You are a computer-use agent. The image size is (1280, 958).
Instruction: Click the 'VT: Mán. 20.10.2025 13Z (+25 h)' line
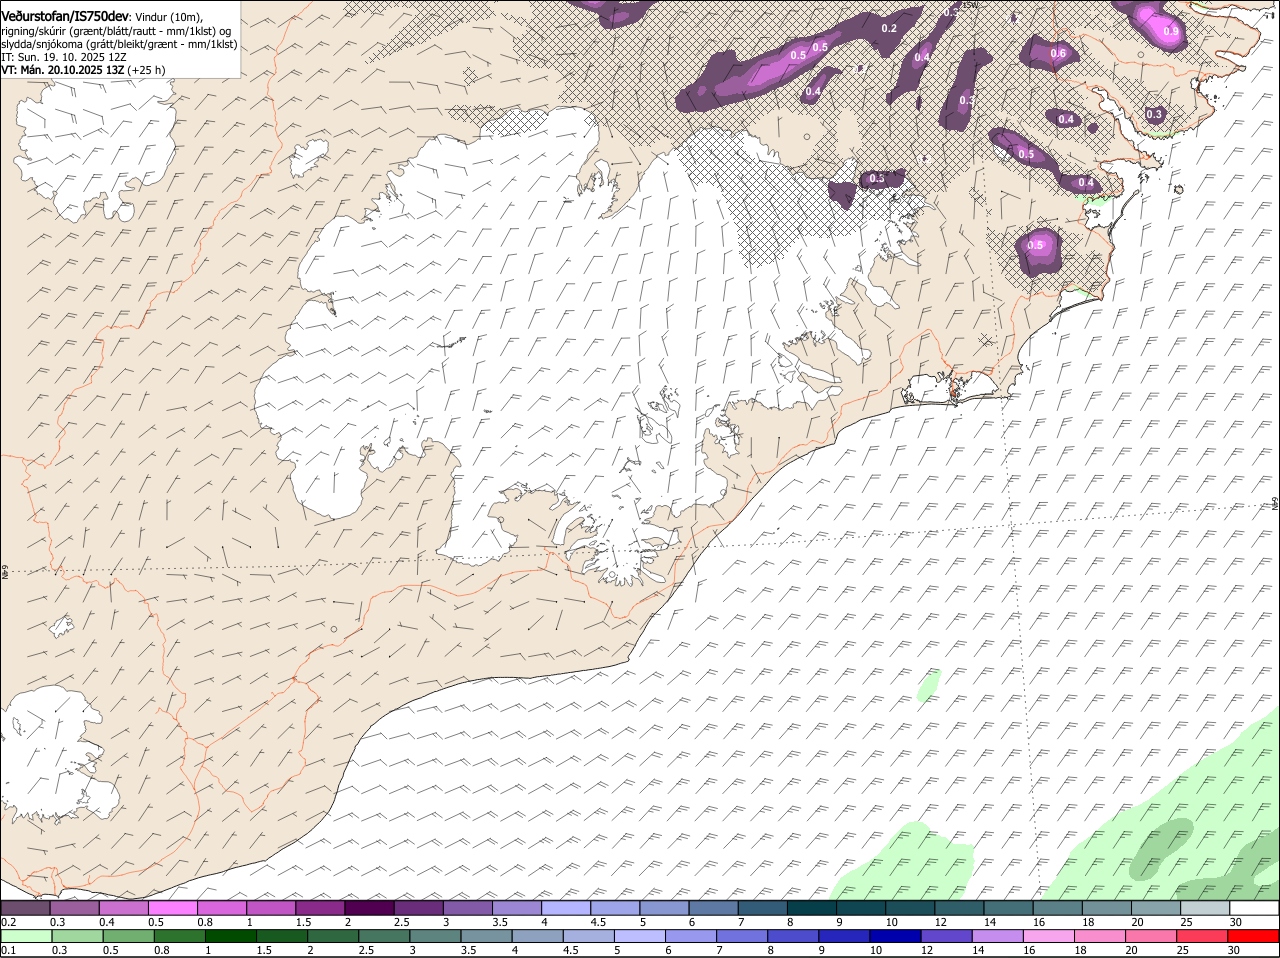(x=83, y=70)
